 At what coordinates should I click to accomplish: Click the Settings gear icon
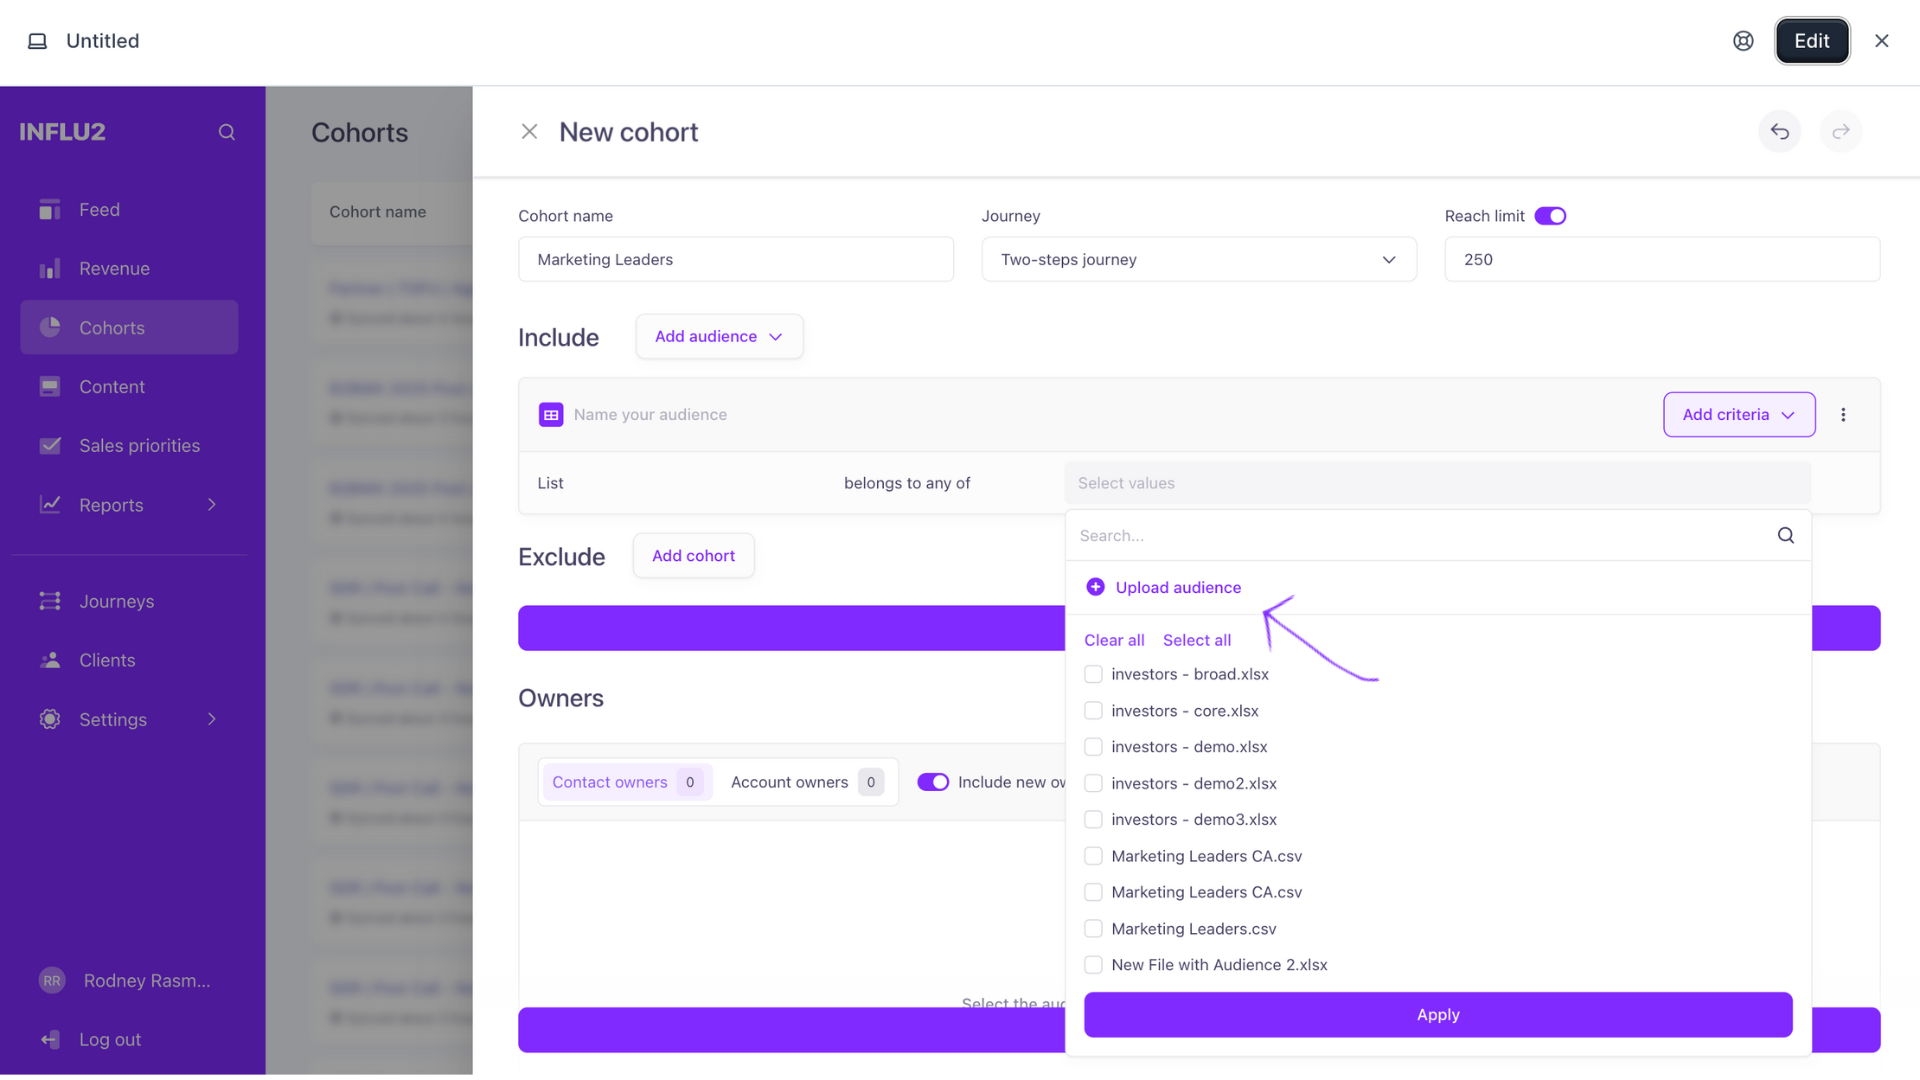coord(50,719)
